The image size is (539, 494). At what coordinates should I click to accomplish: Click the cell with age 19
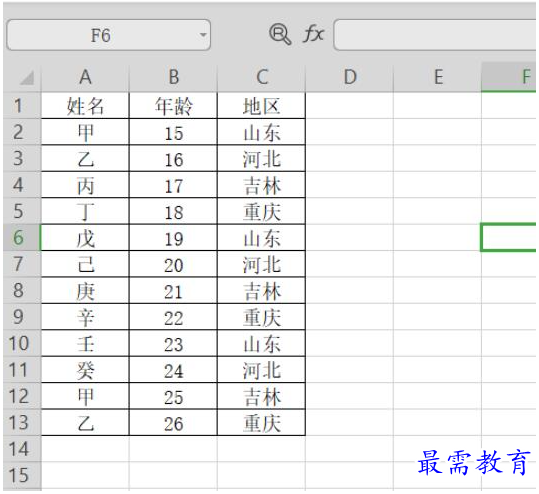click(173, 238)
